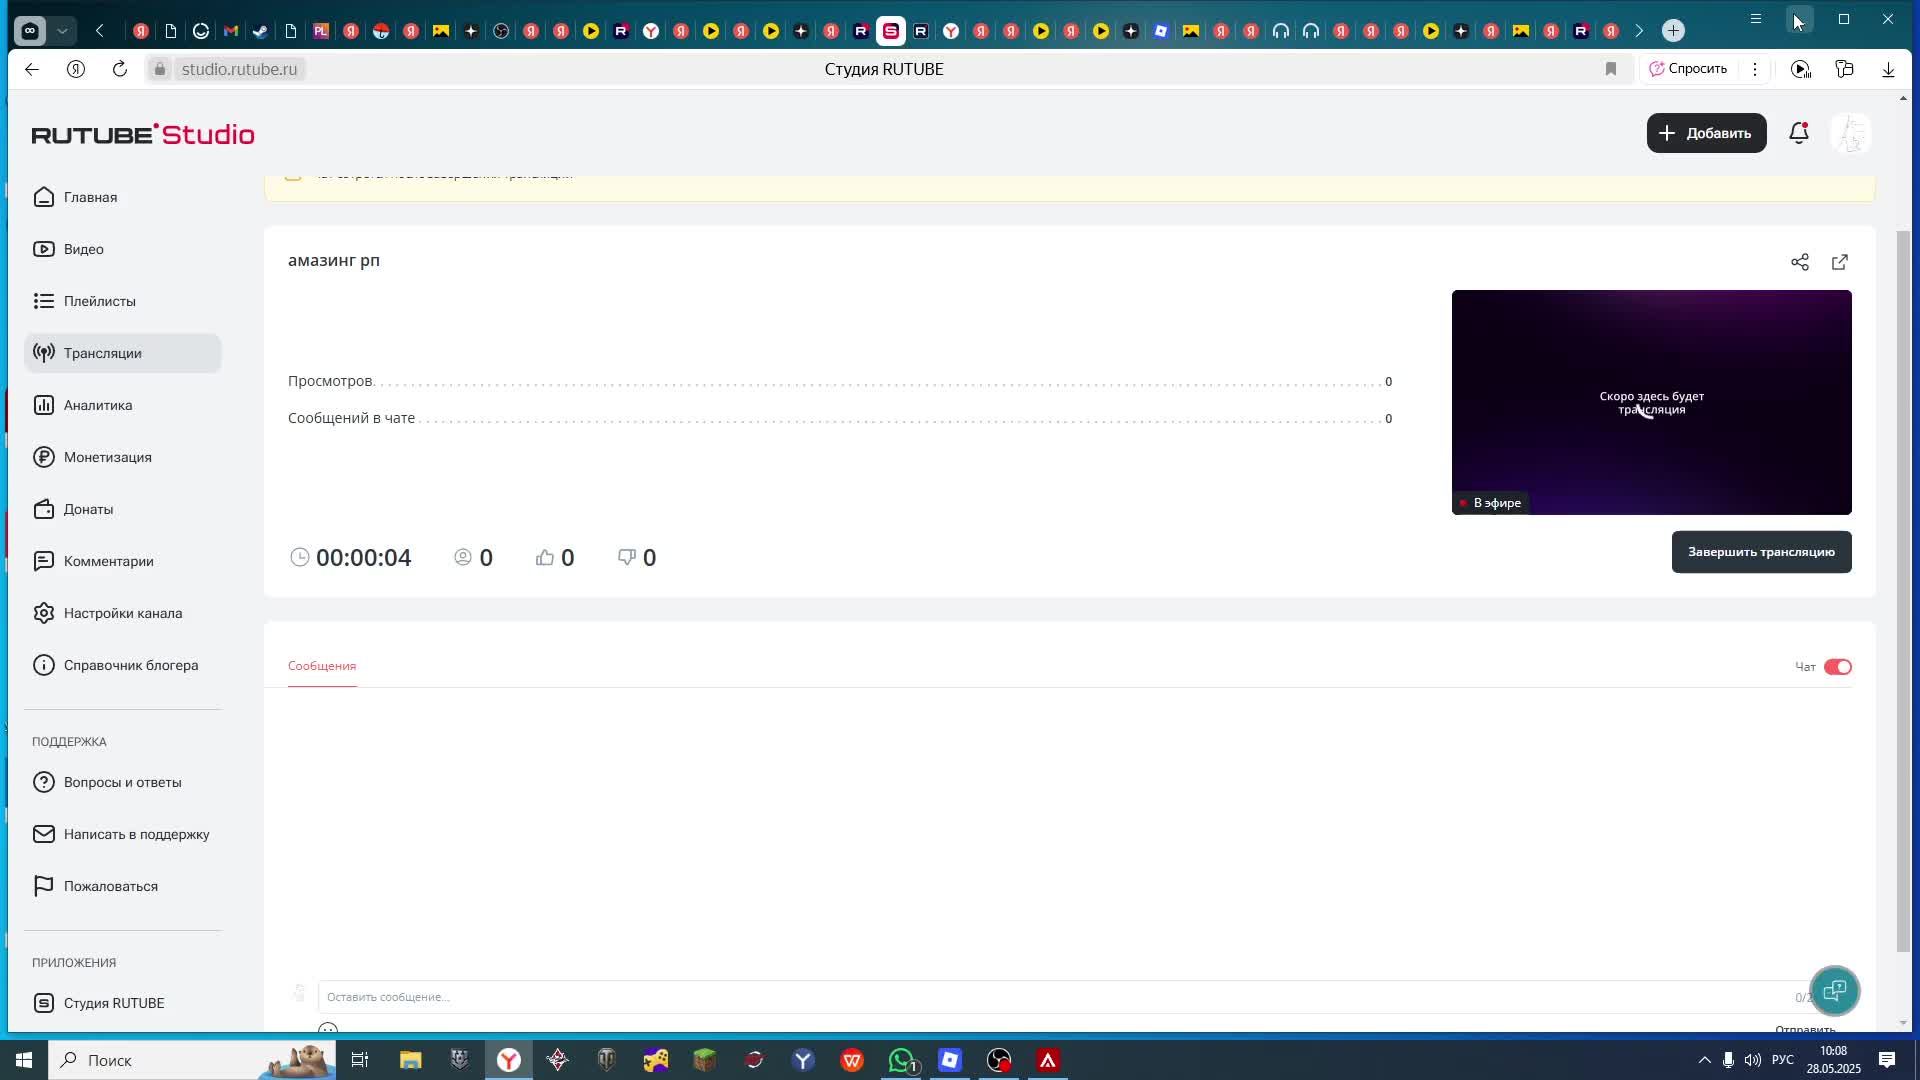The image size is (1920, 1080).
Task: Open the user avatar profile menu
Action: (x=1851, y=133)
